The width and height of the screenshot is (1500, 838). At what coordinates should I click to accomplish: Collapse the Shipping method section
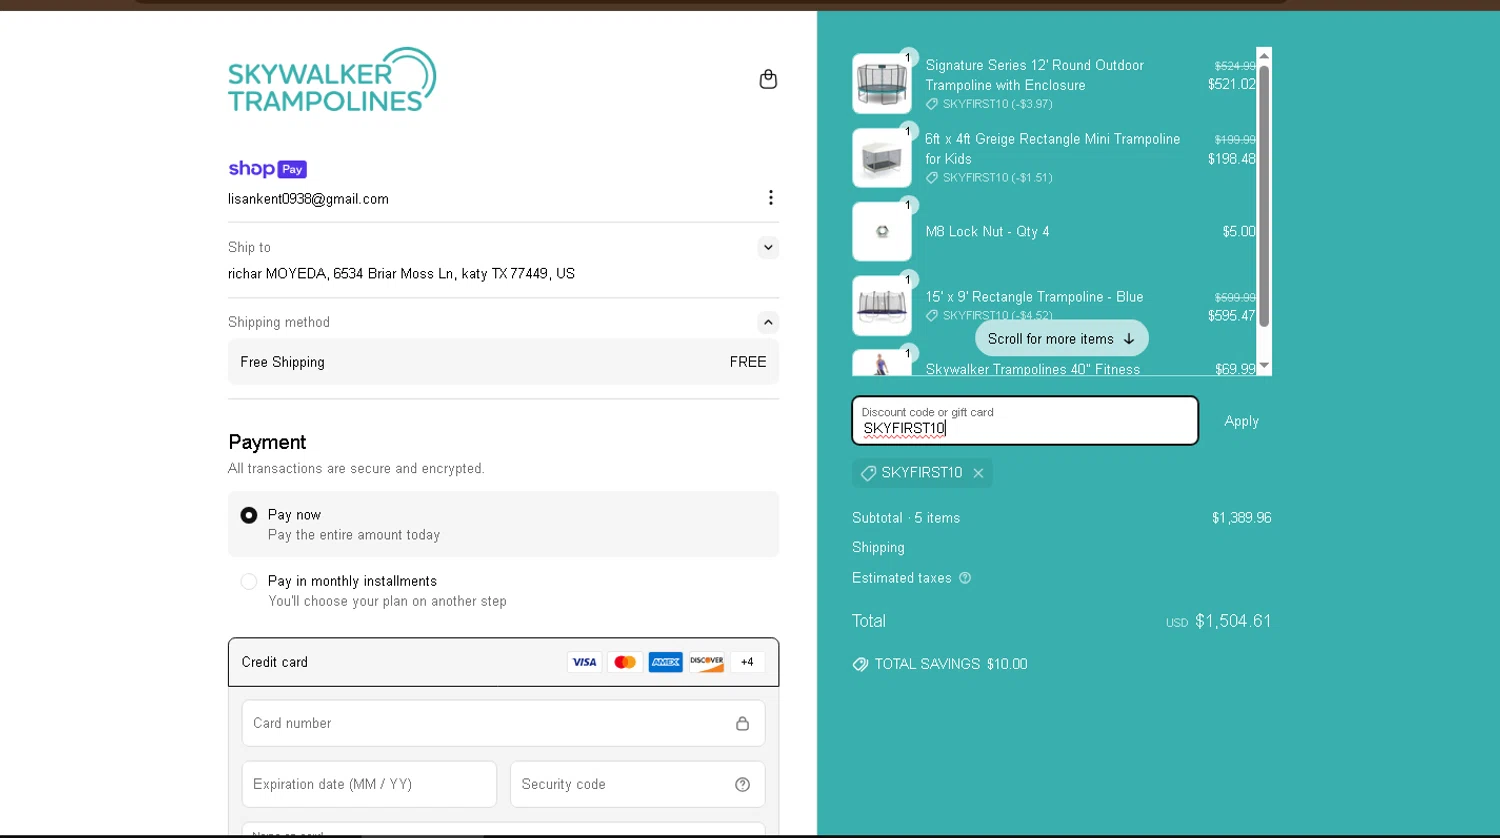[768, 322]
